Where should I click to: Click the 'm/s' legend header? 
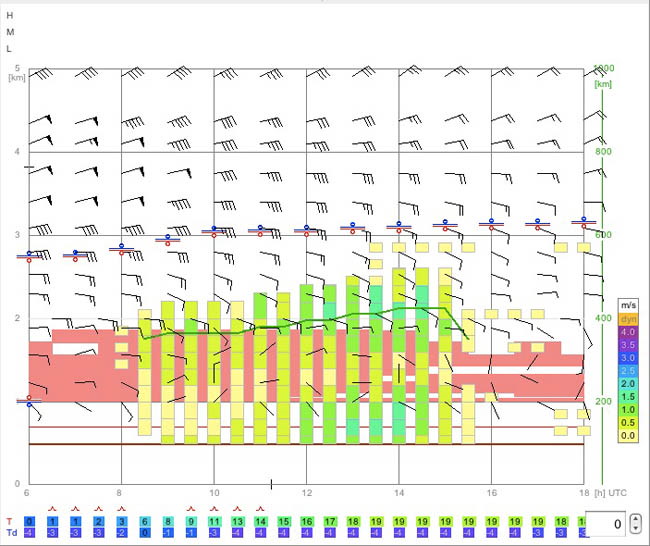628,306
